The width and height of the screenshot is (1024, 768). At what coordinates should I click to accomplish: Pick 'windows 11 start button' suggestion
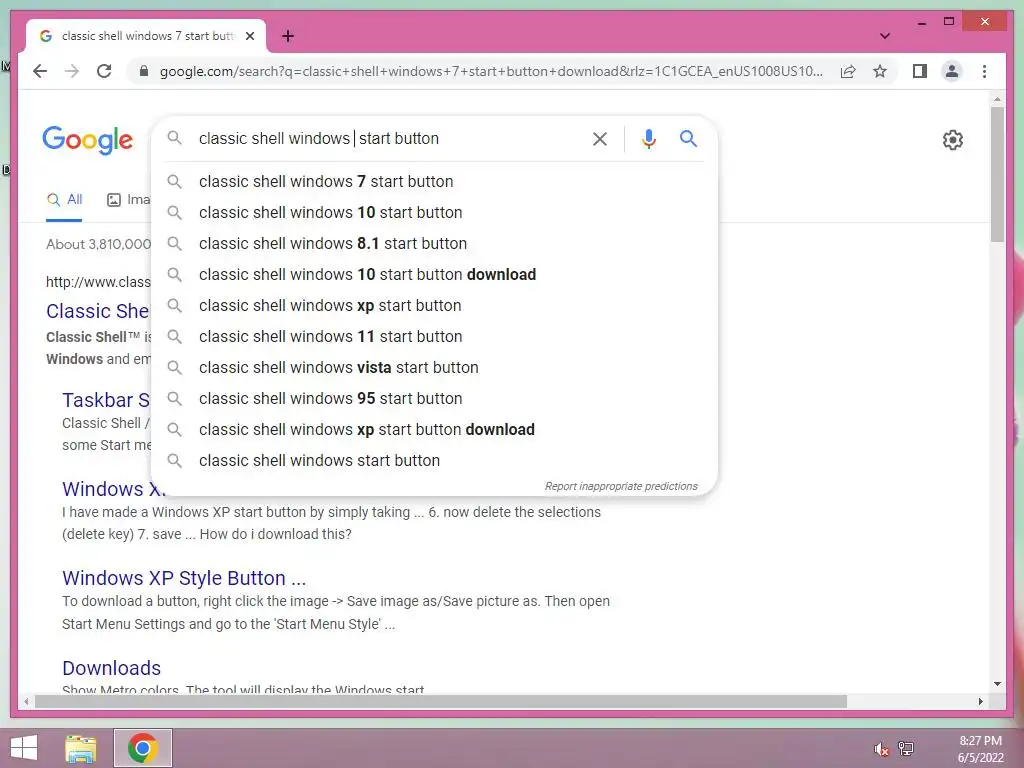tap(434, 336)
